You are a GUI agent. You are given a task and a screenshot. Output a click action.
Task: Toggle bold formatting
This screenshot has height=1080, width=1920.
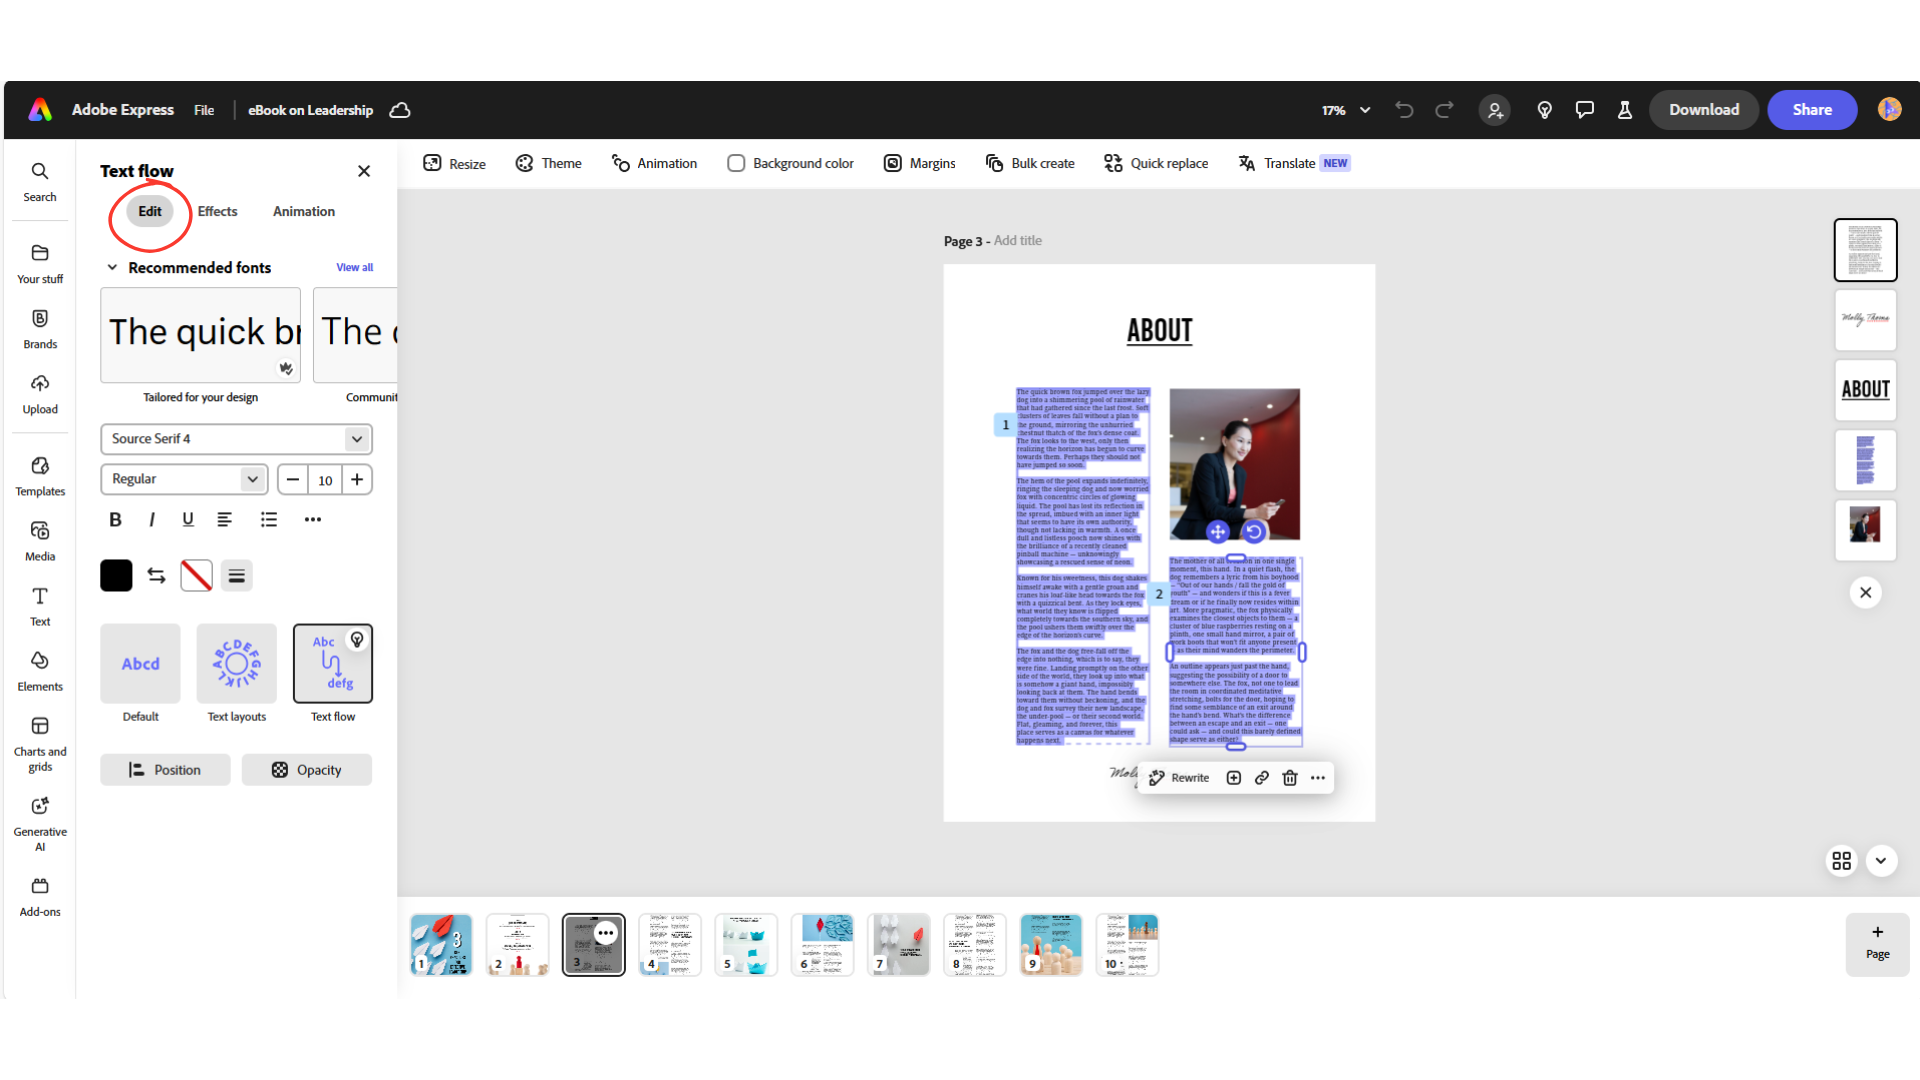(115, 519)
